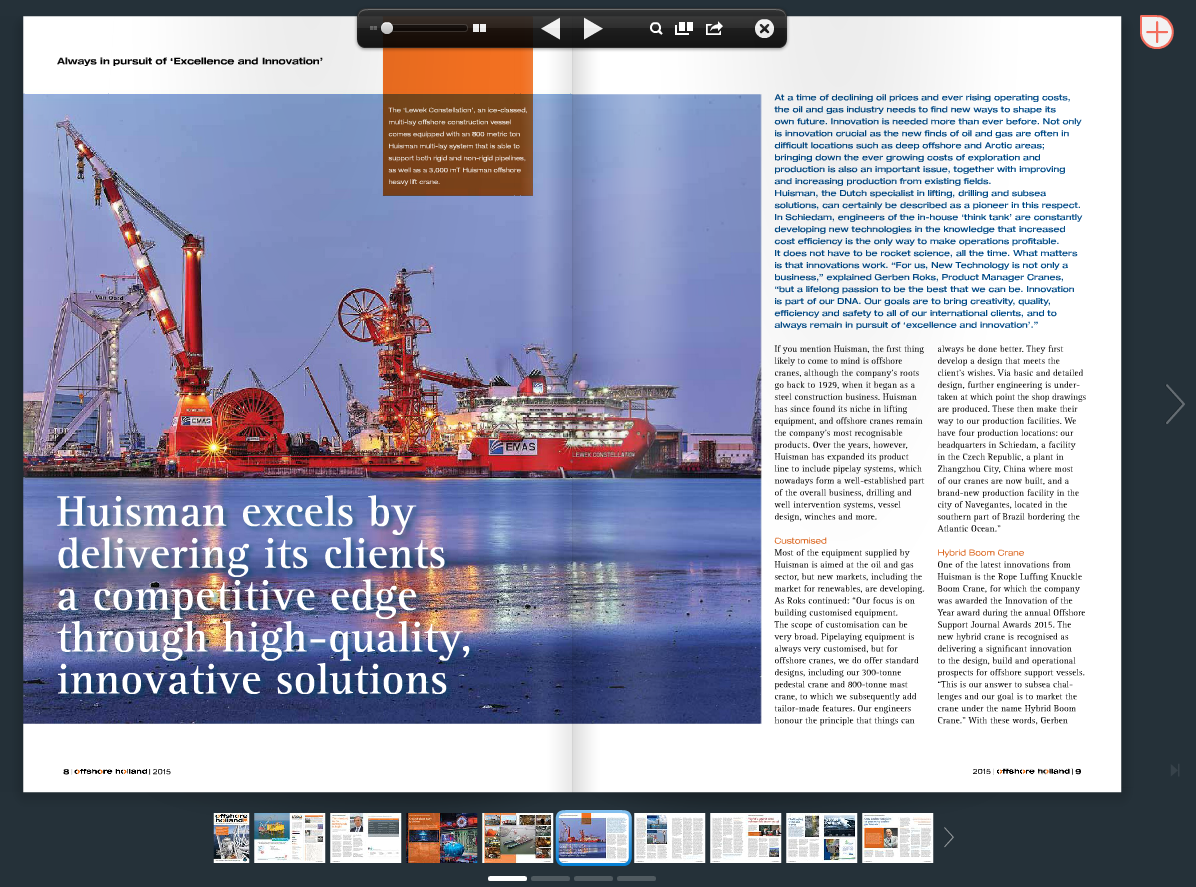The height and width of the screenshot is (887, 1196).
Task: Open the second thumbnail with ship cover
Action: (289, 837)
